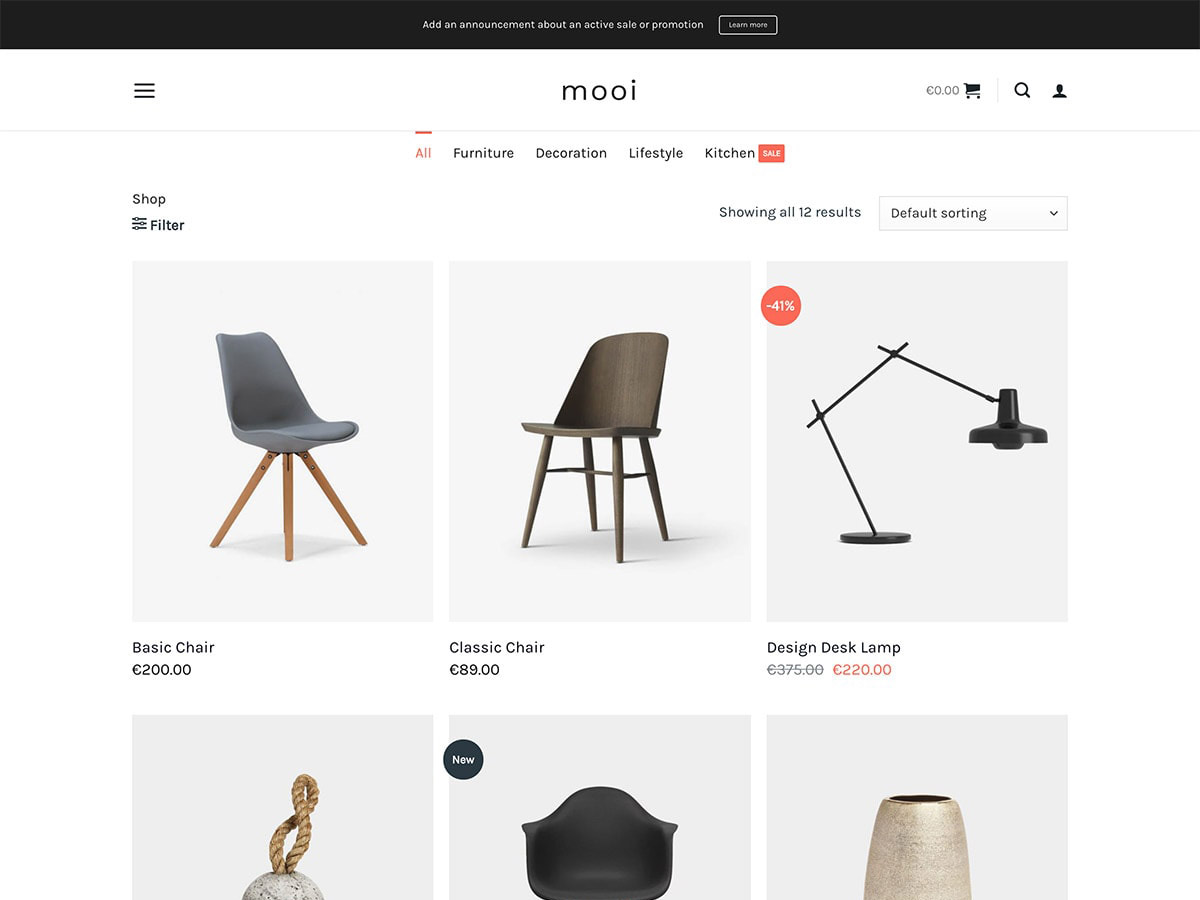Open the user account icon
The width and height of the screenshot is (1200, 900).
pos(1060,91)
